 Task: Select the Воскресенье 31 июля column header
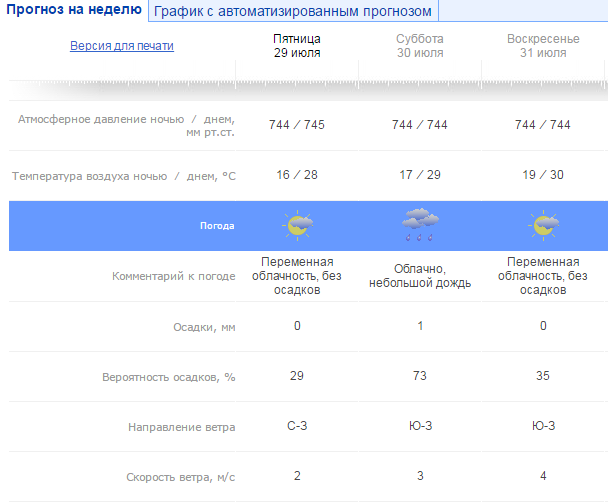pyautogui.click(x=543, y=46)
